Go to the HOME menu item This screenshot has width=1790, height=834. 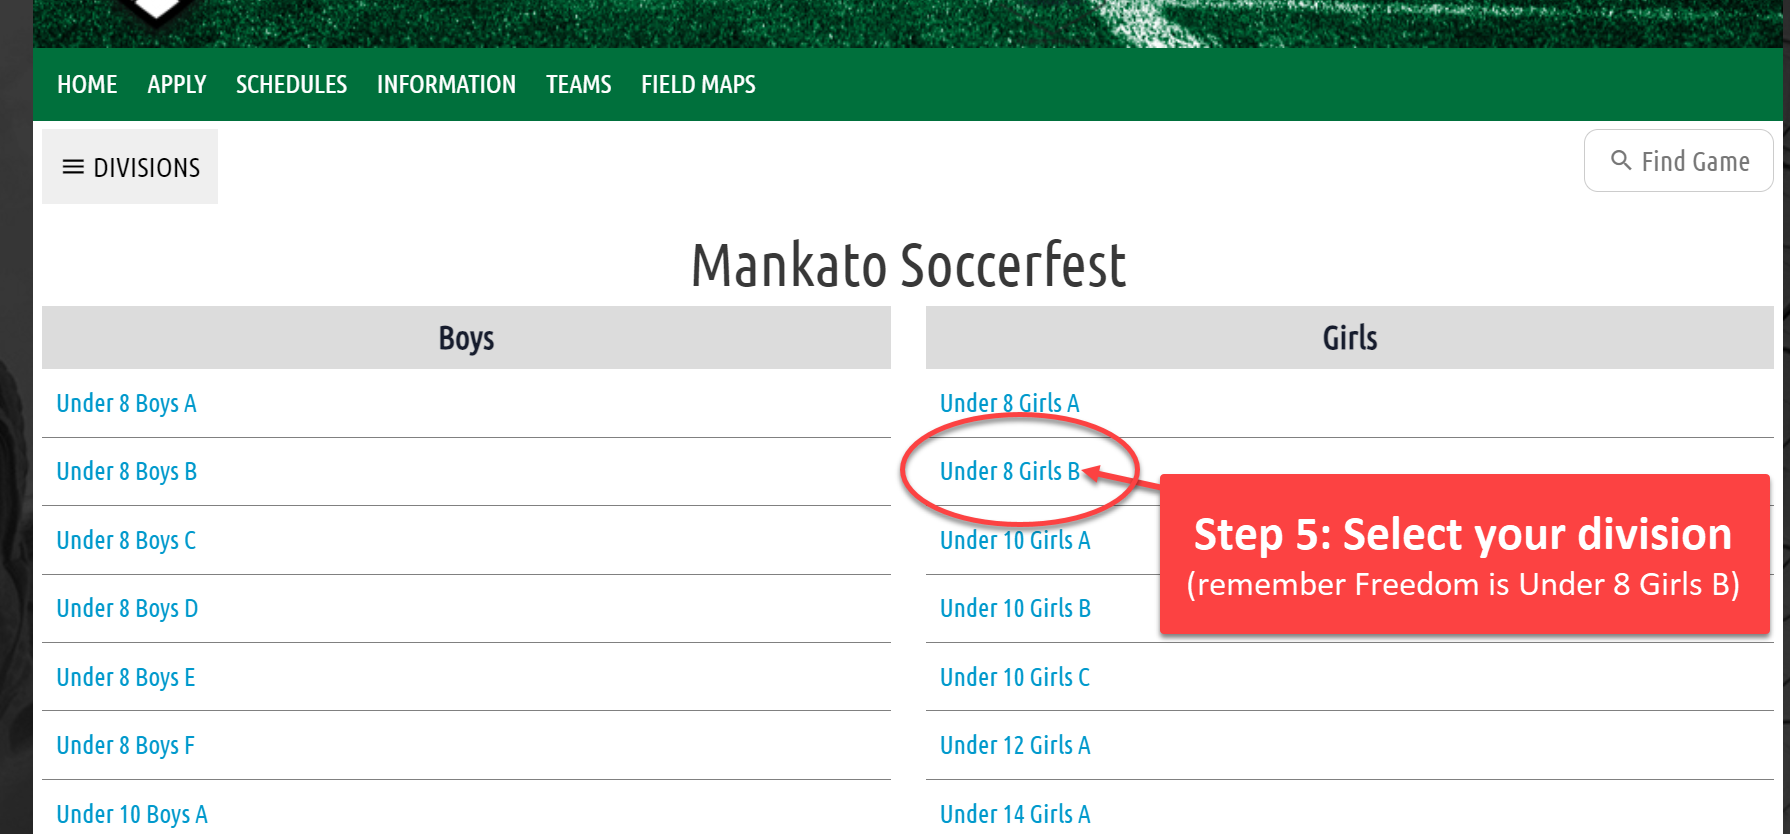[87, 85]
